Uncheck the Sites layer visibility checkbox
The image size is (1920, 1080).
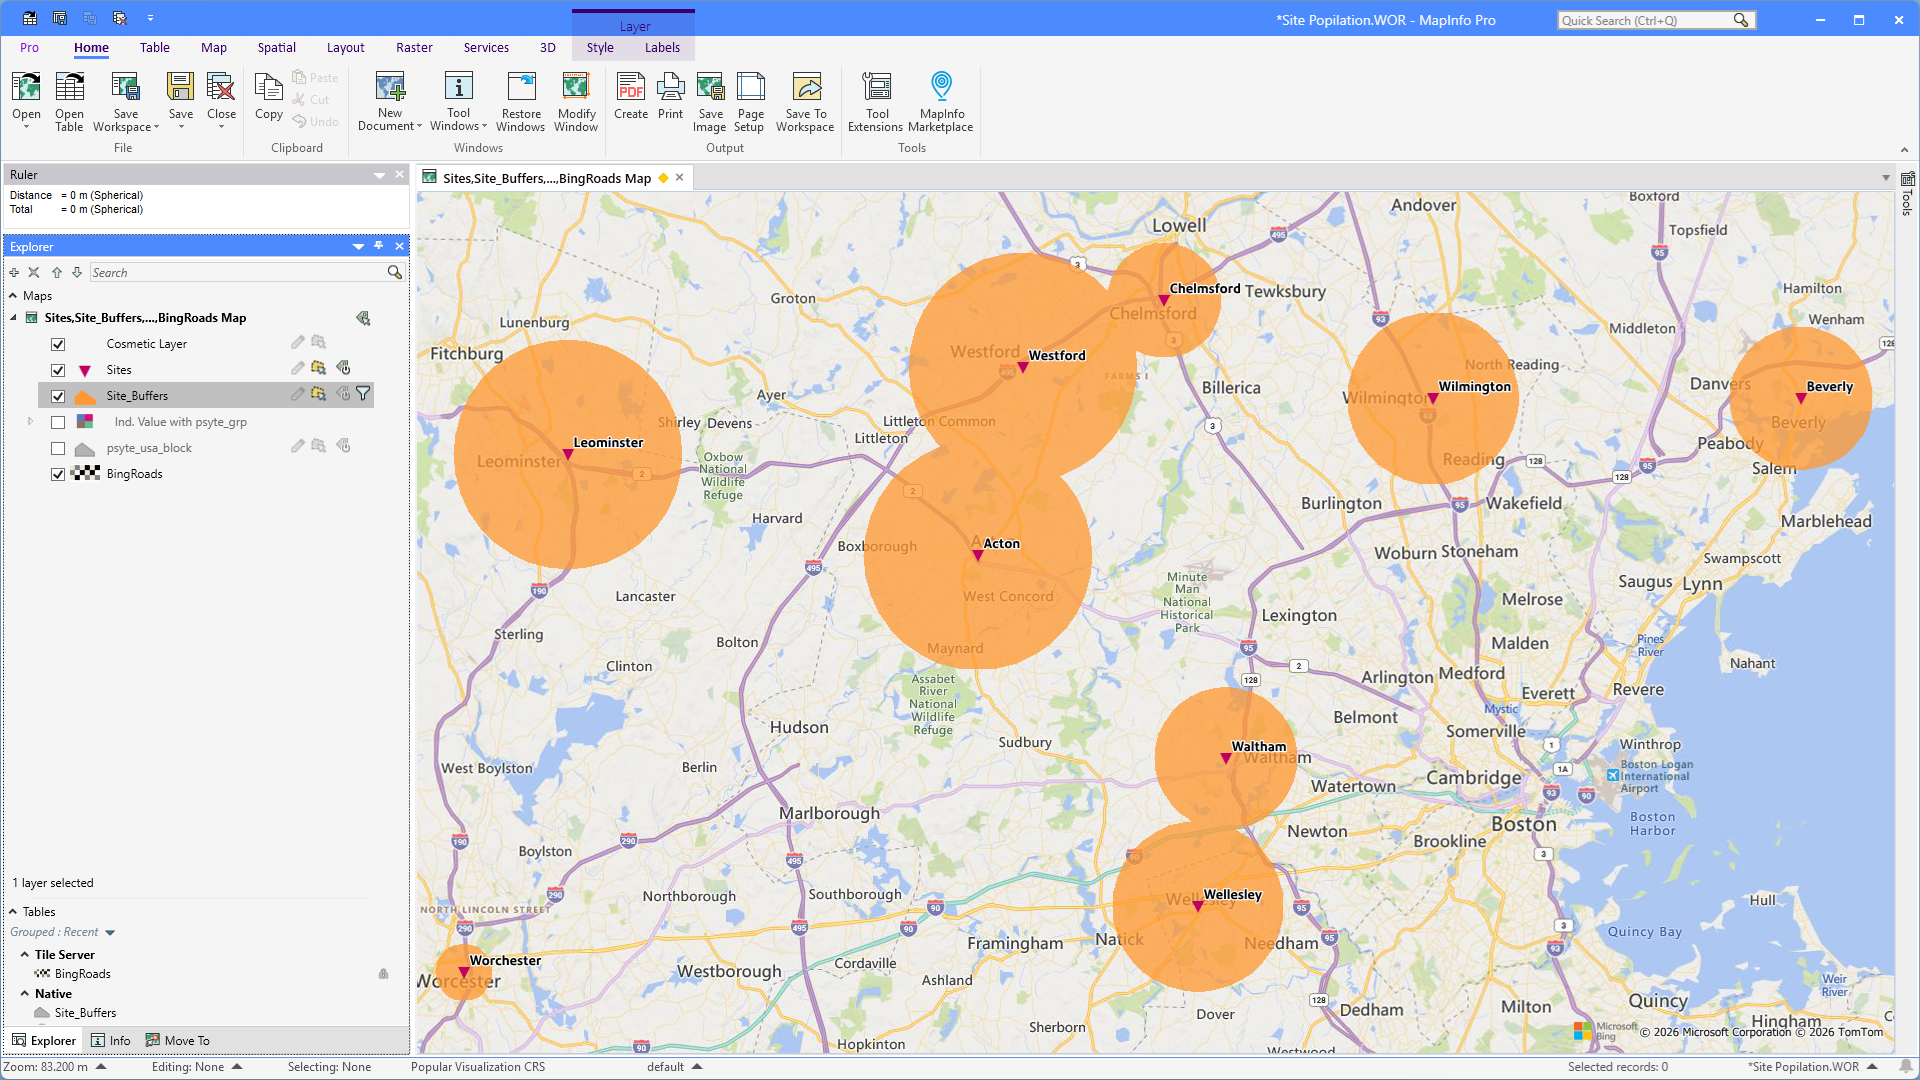[x=58, y=370]
